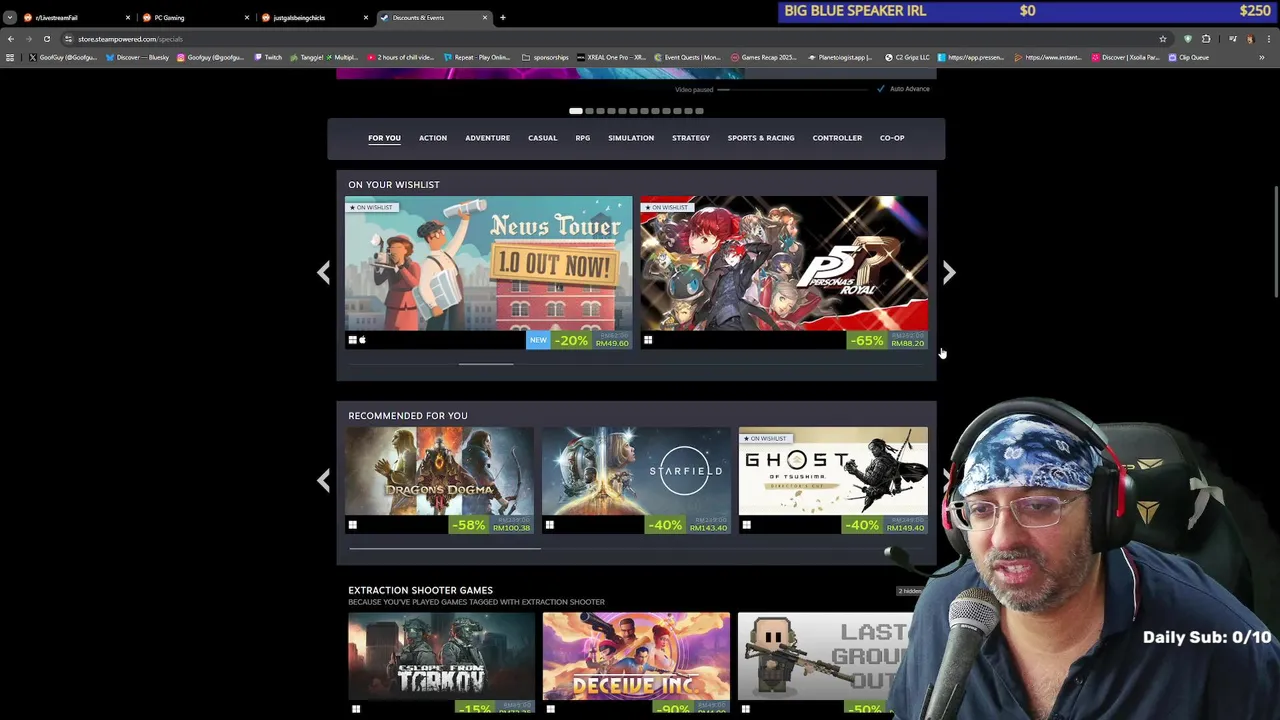The height and width of the screenshot is (720, 1280).
Task: Go to previous recommended items arrow
Action: pos(324,481)
